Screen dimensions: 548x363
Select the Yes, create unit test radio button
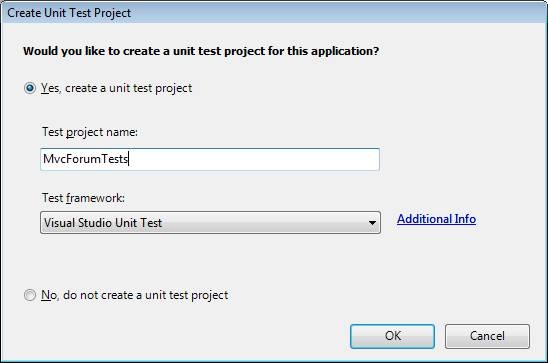(30, 88)
